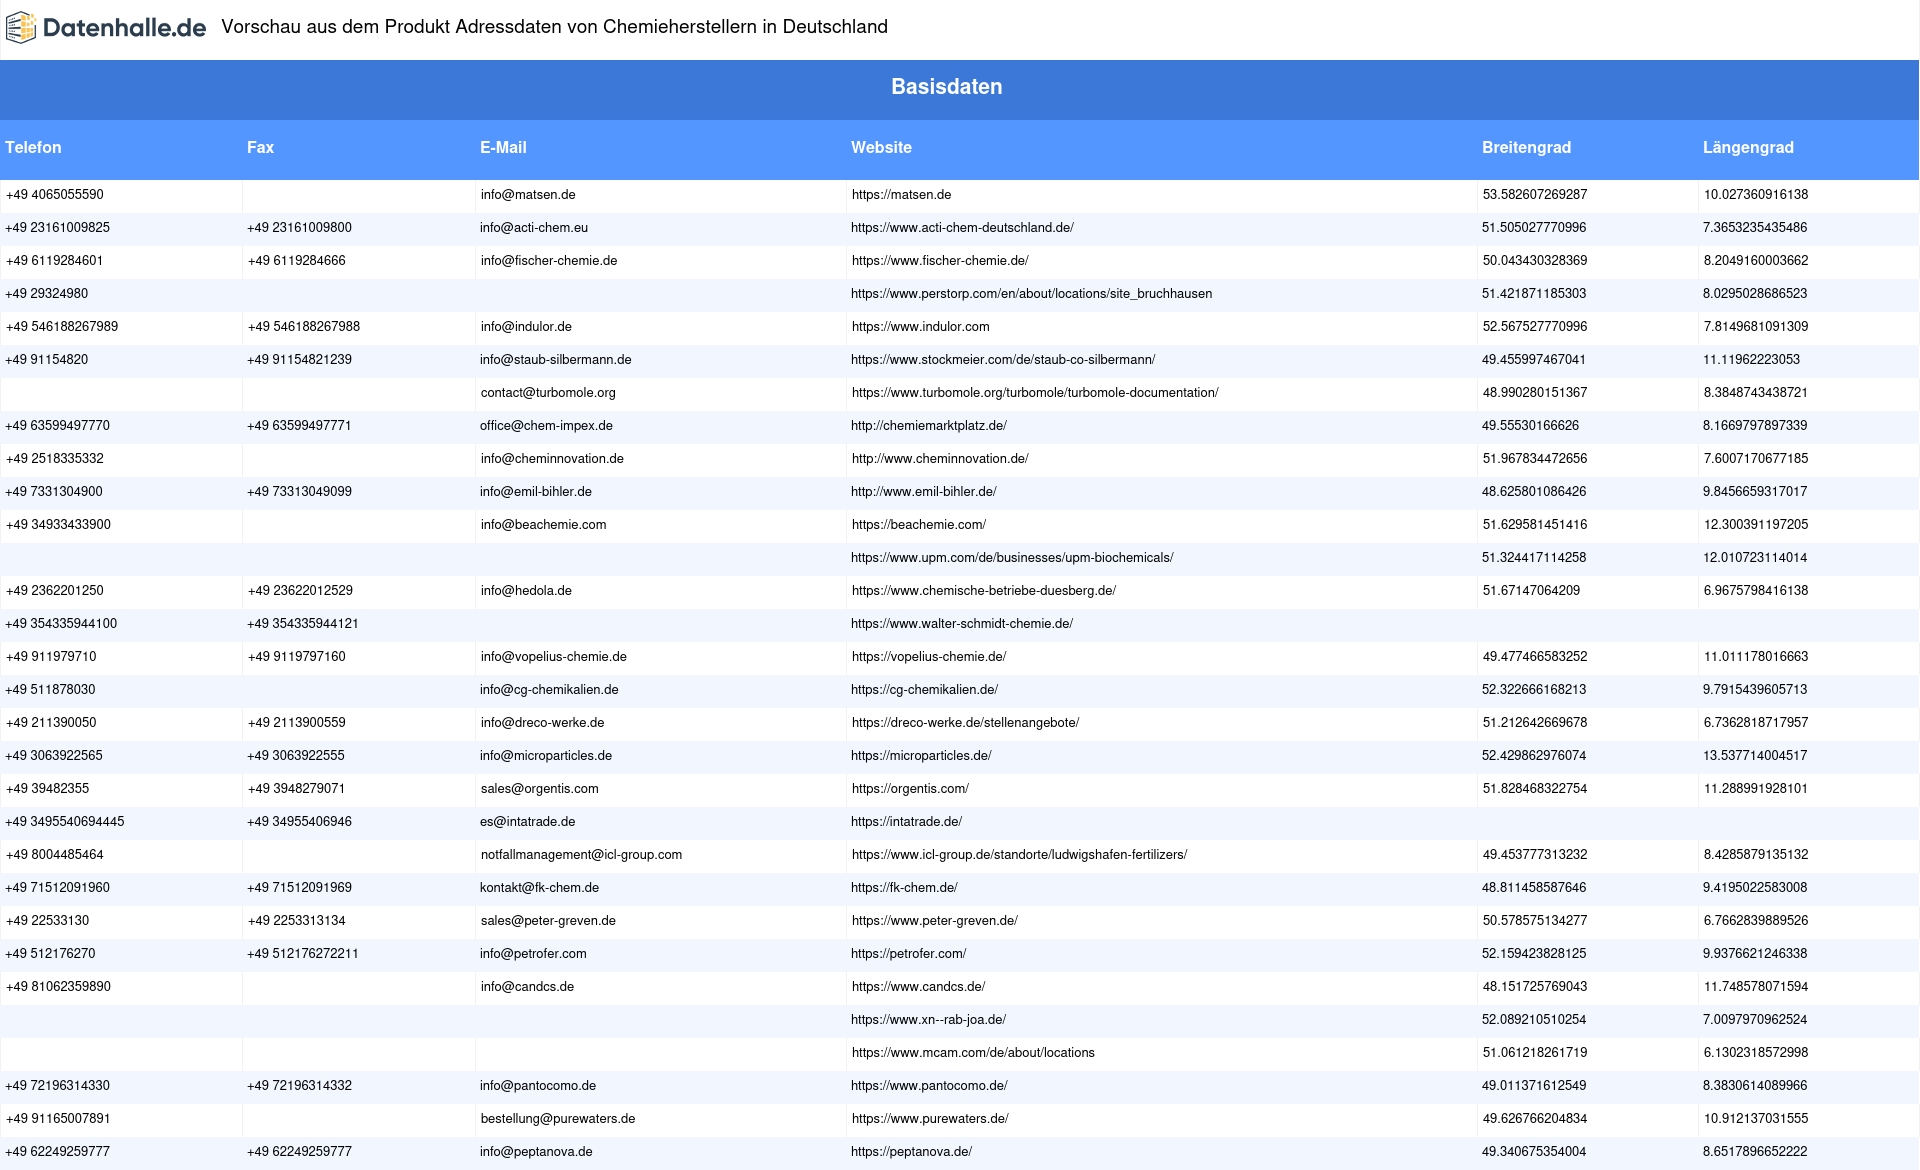Open the walter-schmidt-chemie.de link
Image resolution: width=1920 pixels, height=1170 pixels.
click(962, 624)
